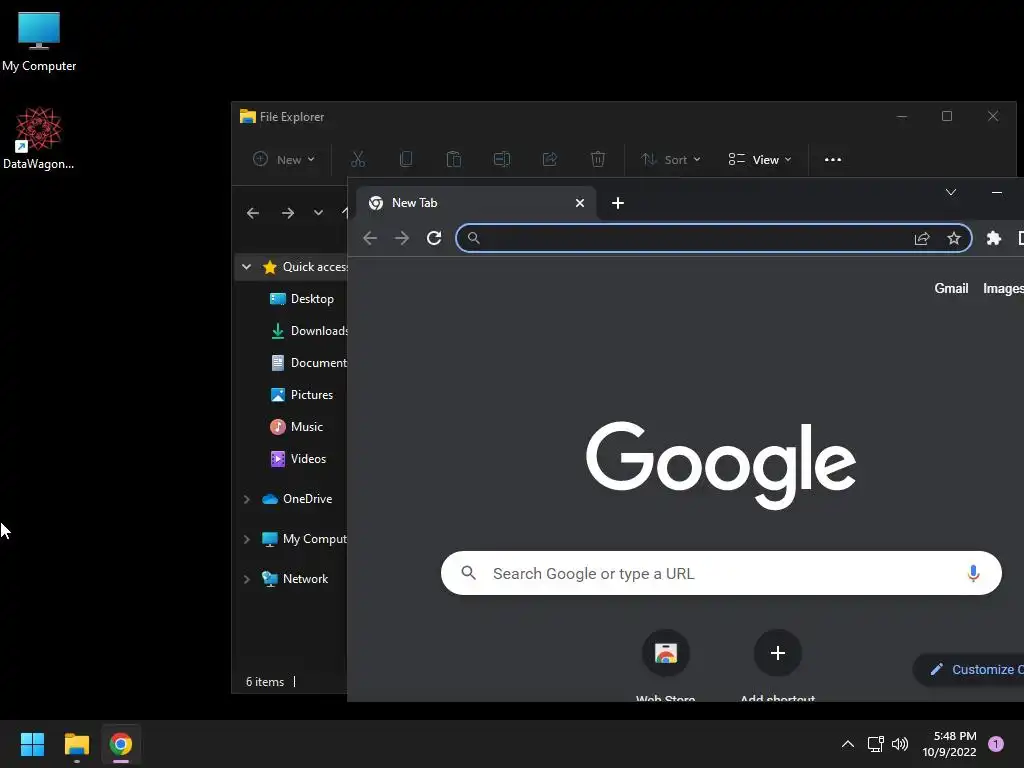The height and width of the screenshot is (768, 1024).
Task: Open Chrome tab search chevron
Action: pyautogui.click(x=951, y=192)
